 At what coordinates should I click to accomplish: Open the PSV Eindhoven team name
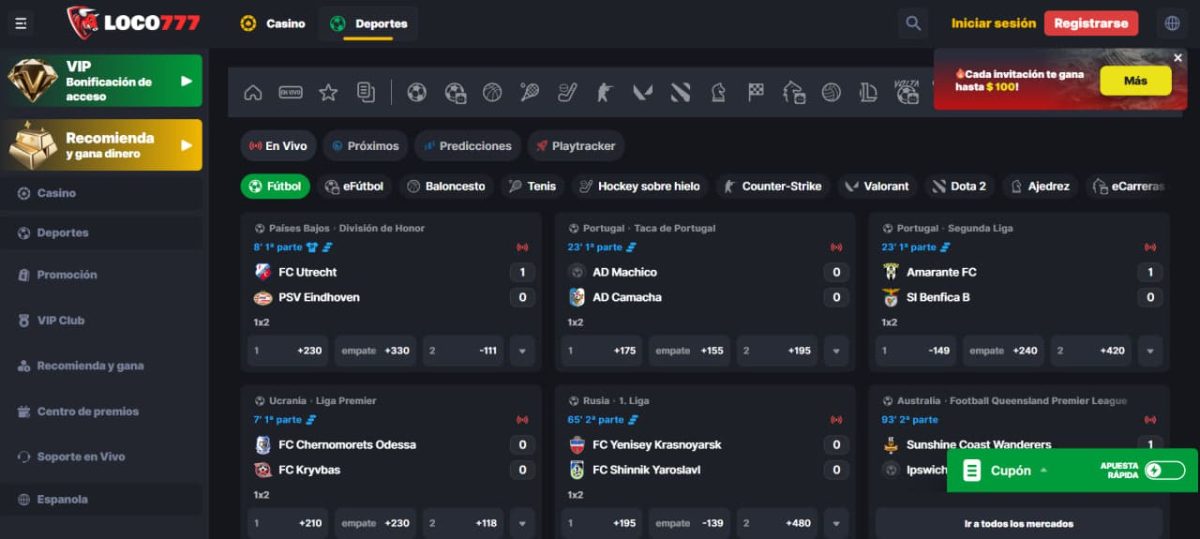click(x=319, y=297)
